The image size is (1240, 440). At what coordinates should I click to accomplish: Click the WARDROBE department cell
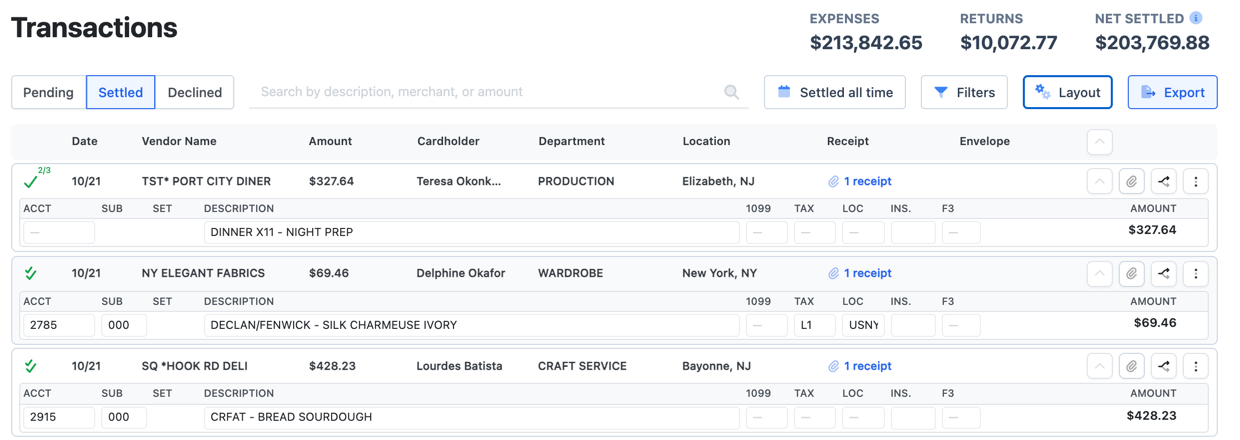(570, 273)
